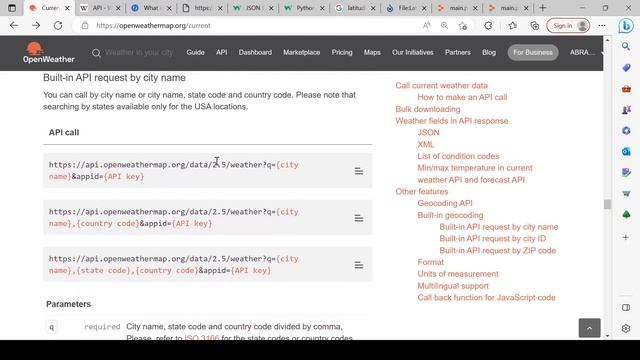Go back with the browser back arrow
The image size is (640, 360).
point(14,25)
